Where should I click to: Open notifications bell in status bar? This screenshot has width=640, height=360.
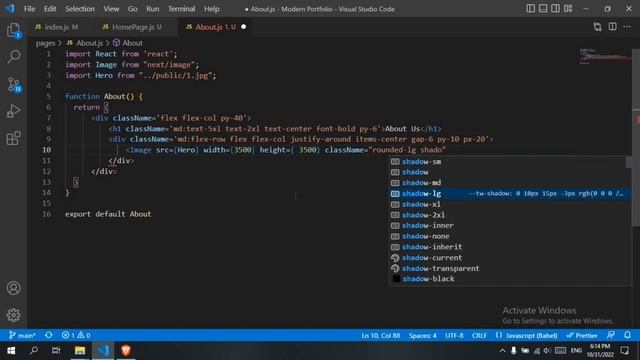tap(627, 335)
